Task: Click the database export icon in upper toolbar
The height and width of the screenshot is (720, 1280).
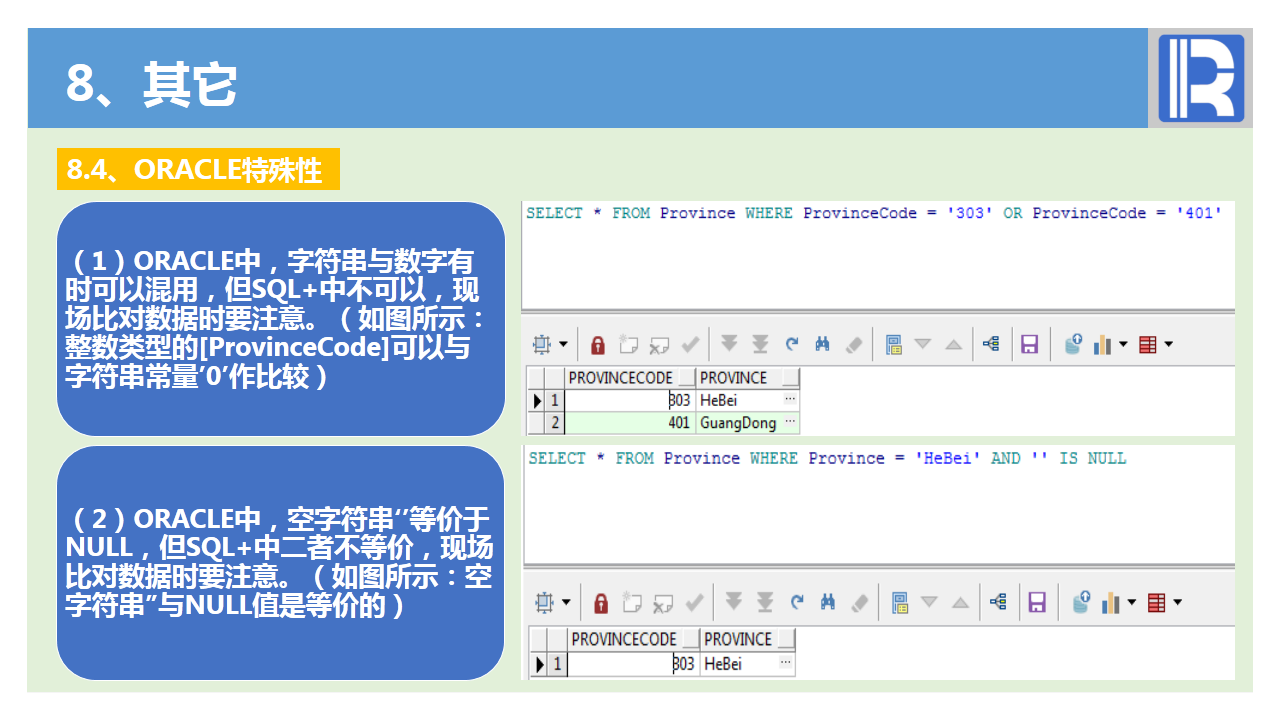Action: (1073, 345)
